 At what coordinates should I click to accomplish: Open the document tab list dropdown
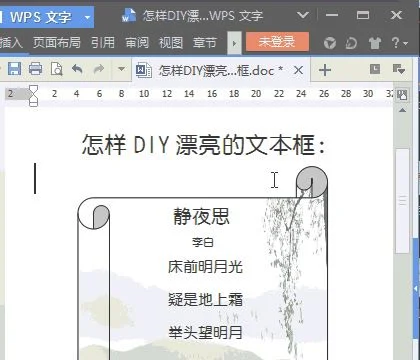399,69
